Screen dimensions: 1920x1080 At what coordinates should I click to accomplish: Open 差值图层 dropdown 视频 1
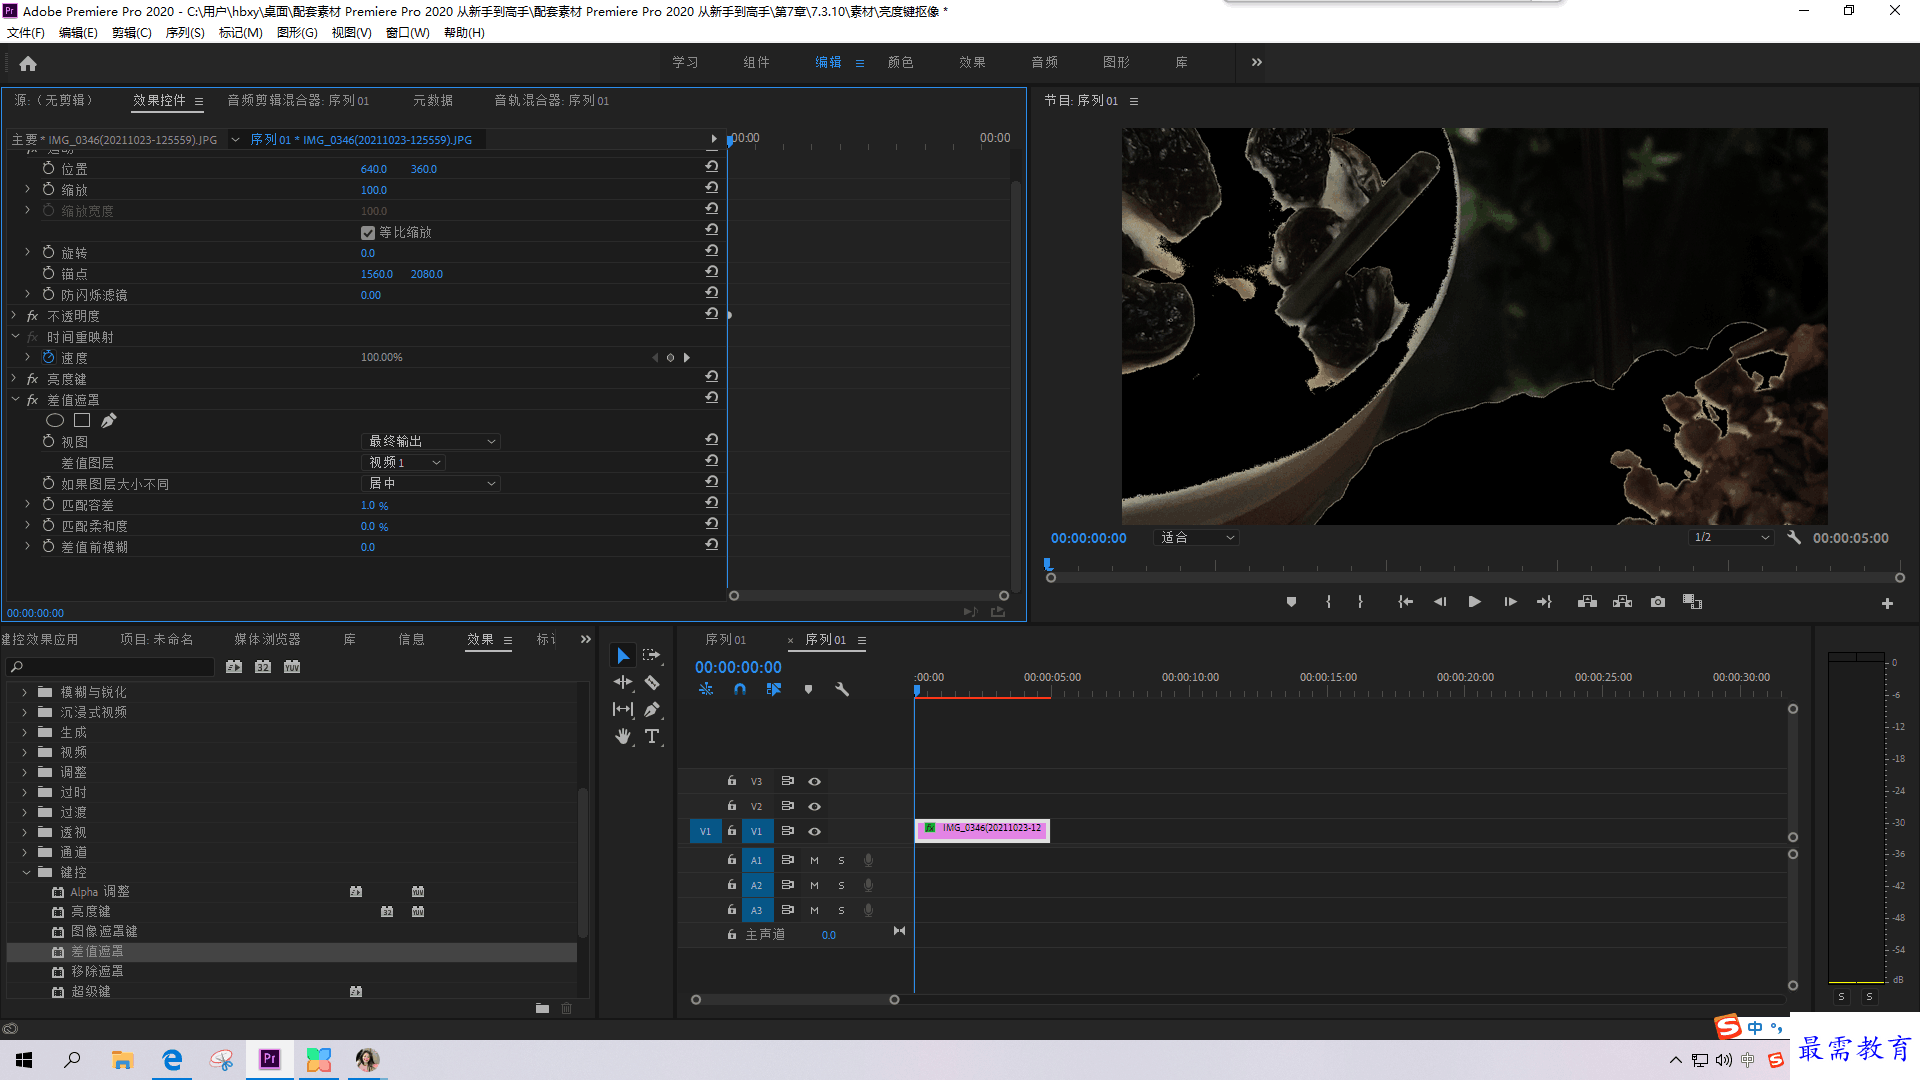click(403, 462)
